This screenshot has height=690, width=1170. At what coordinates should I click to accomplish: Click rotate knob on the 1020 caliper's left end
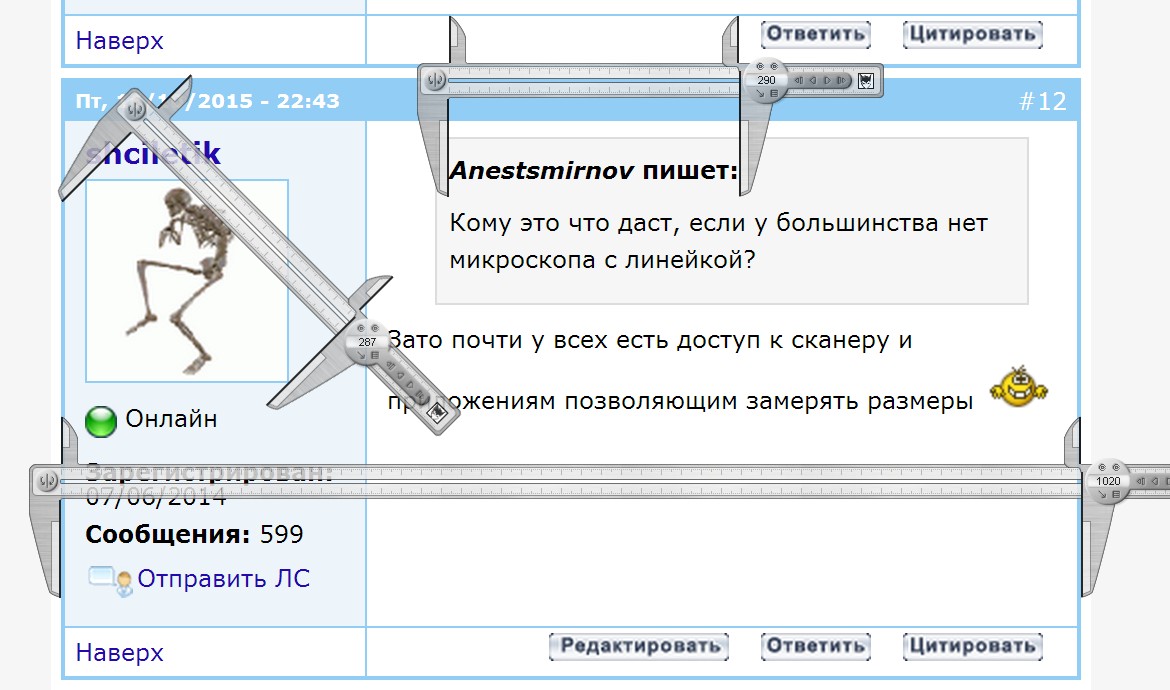[45, 482]
